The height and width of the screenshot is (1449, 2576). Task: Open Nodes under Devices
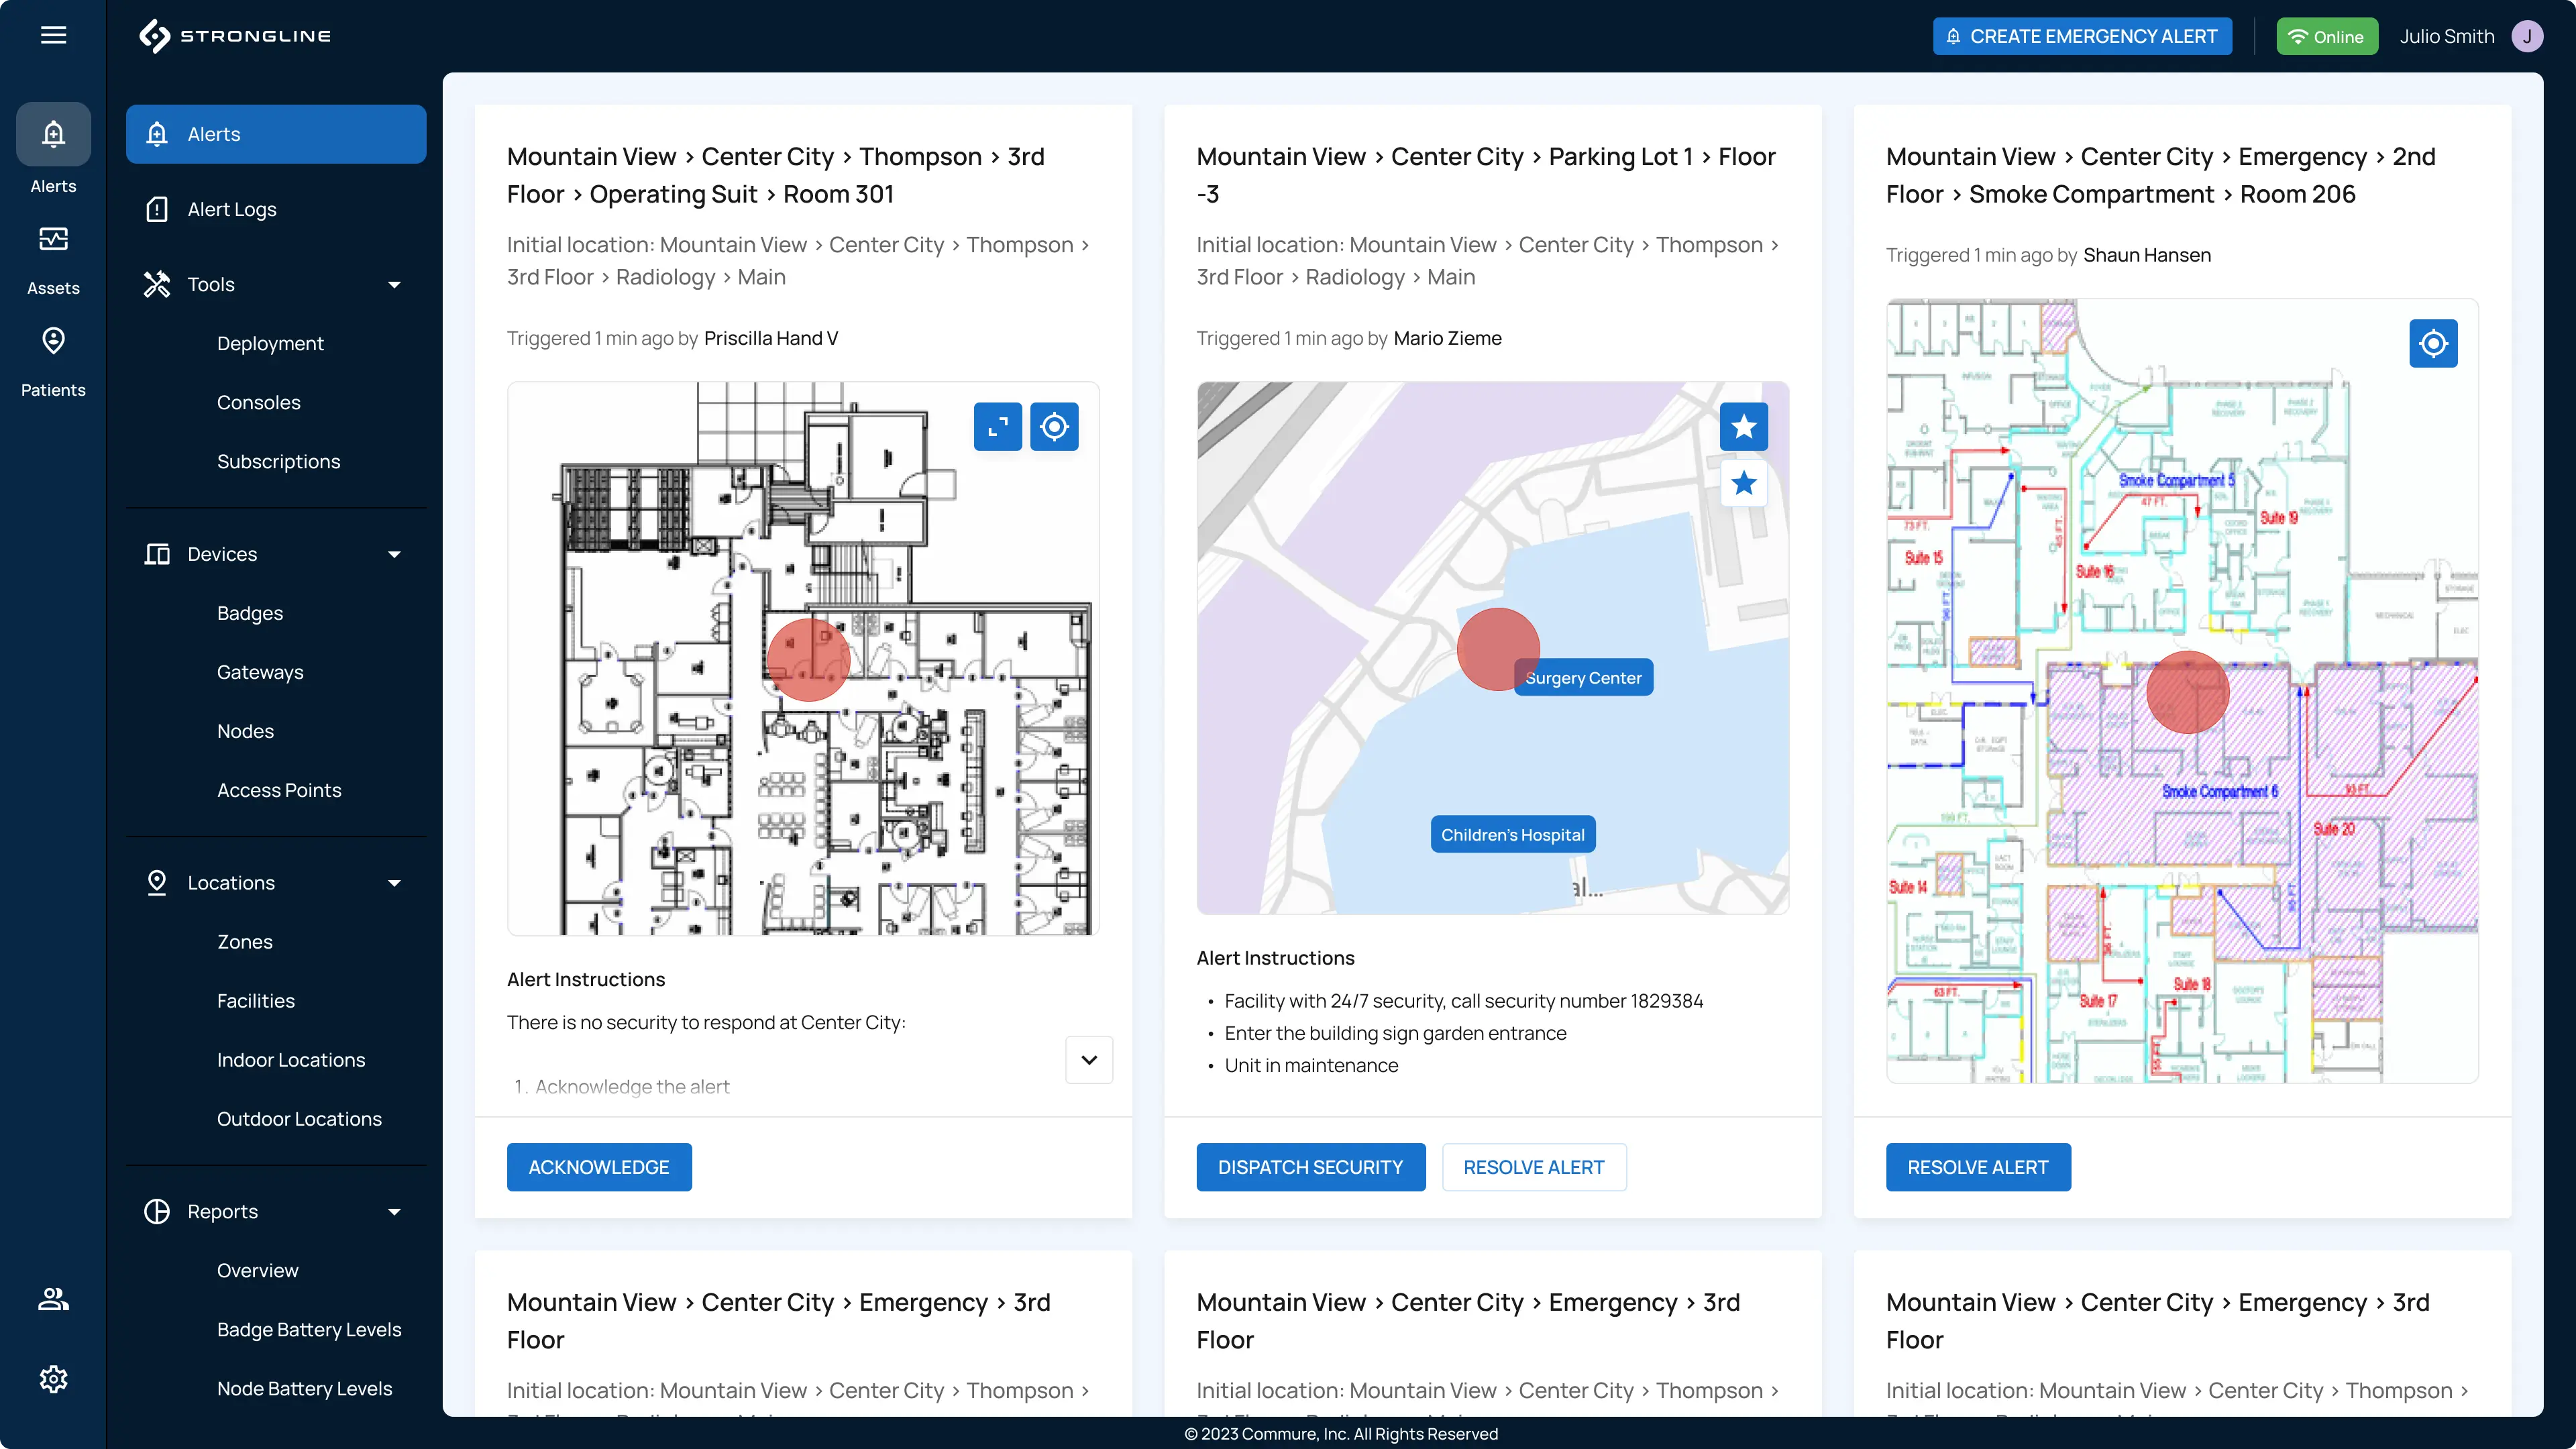[245, 731]
